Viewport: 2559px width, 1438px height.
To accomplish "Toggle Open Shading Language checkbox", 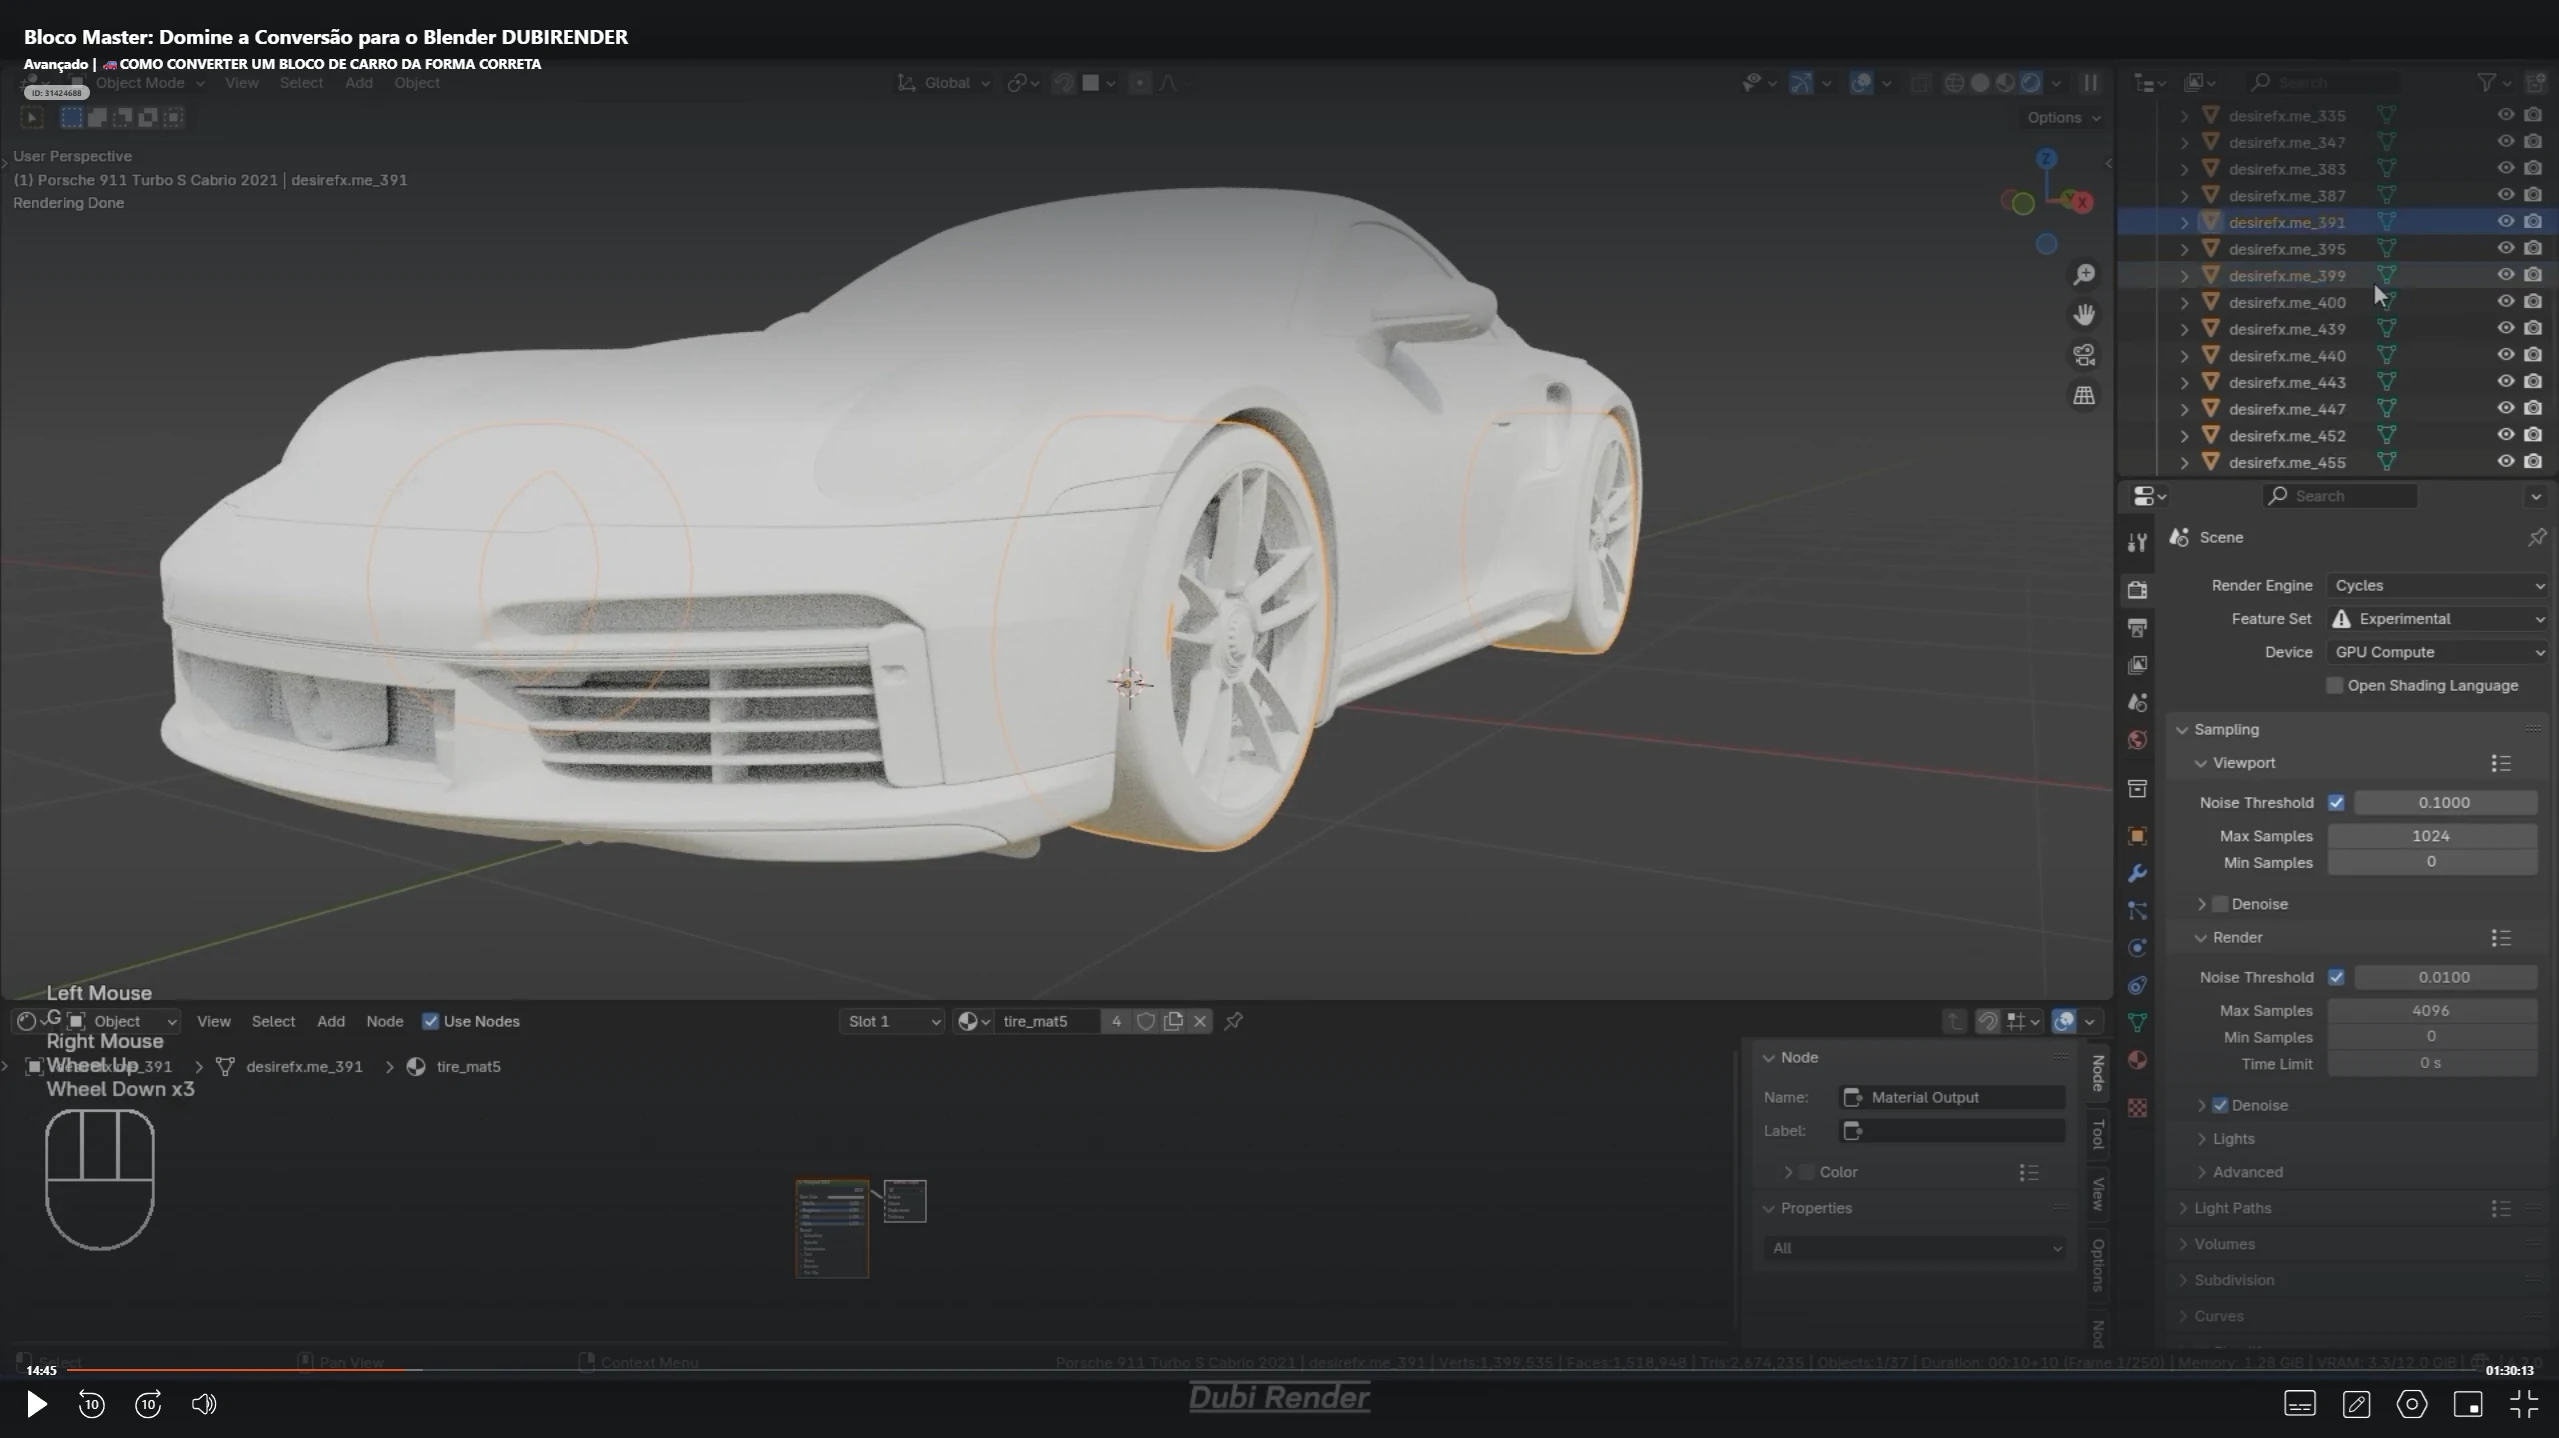I will [2334, 685].
